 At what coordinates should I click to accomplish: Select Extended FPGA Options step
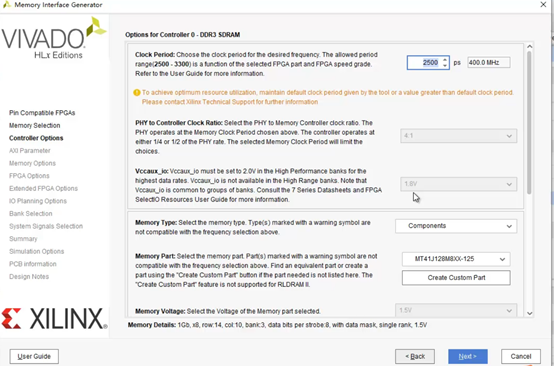tap(43, 188)
